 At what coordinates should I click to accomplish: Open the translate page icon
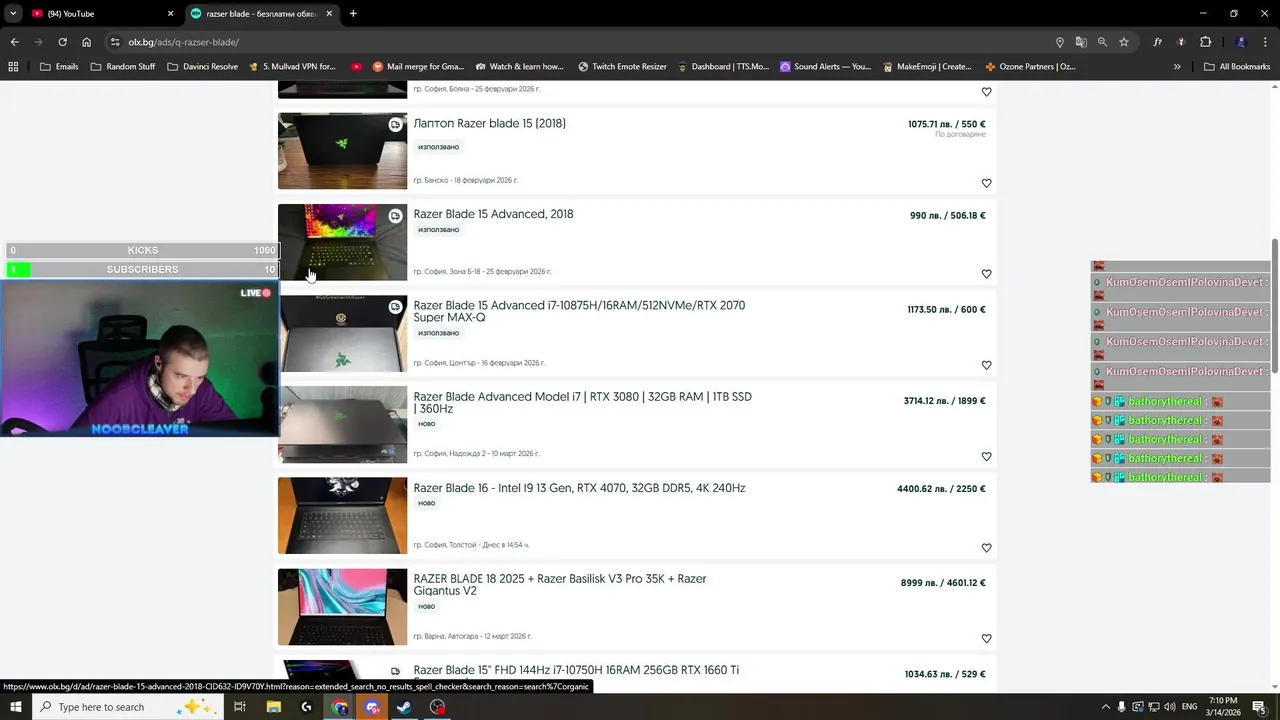1081,42
